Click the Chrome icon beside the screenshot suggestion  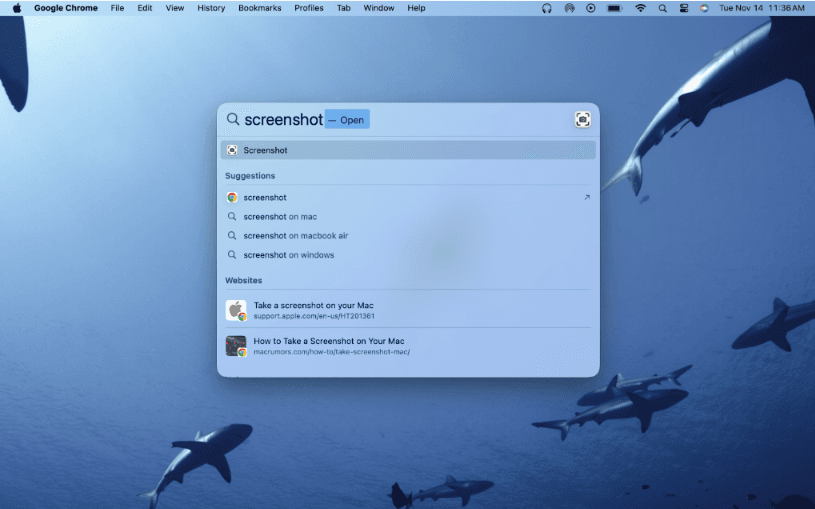(x=232, y=198)
